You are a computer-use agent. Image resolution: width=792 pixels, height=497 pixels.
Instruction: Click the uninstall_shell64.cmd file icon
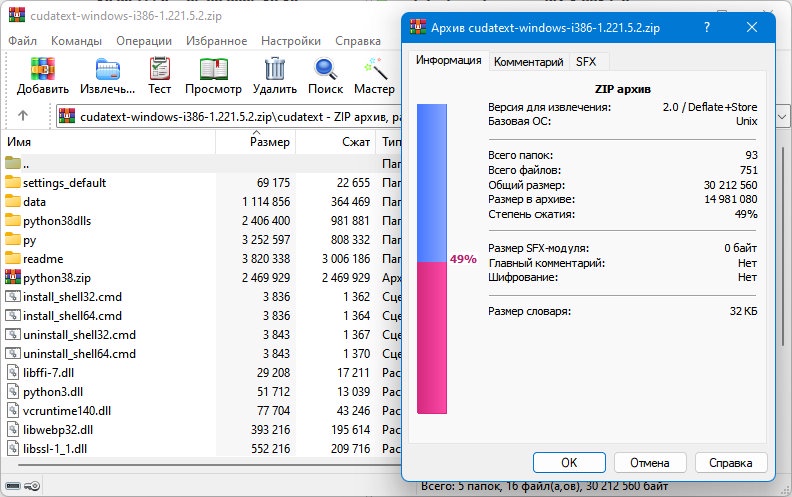(13, 354)
